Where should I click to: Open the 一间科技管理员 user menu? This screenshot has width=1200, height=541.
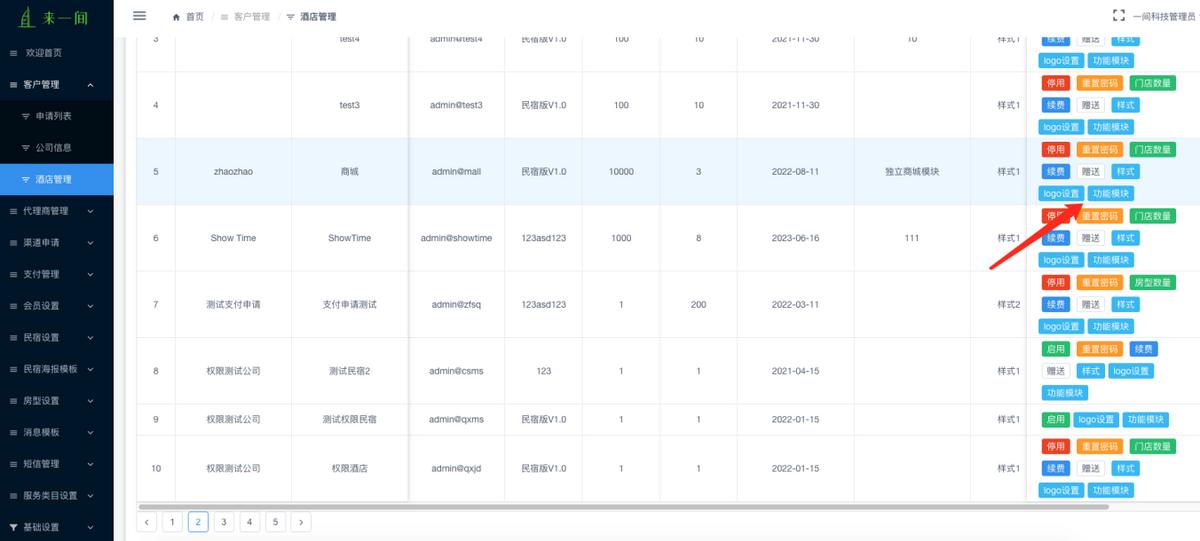(x=1165, y=17)
